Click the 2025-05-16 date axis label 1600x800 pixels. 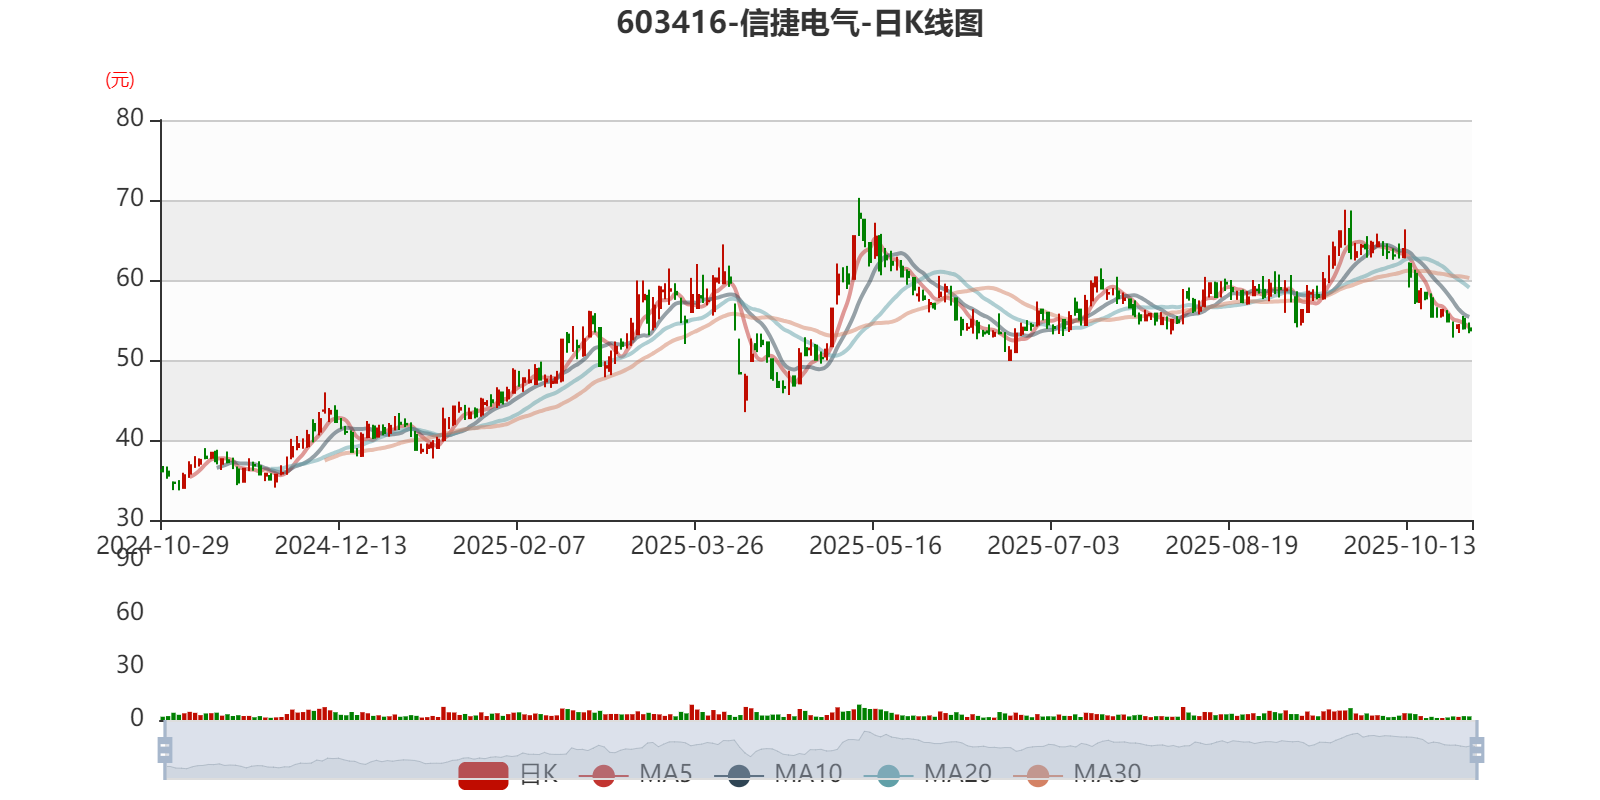875,546
